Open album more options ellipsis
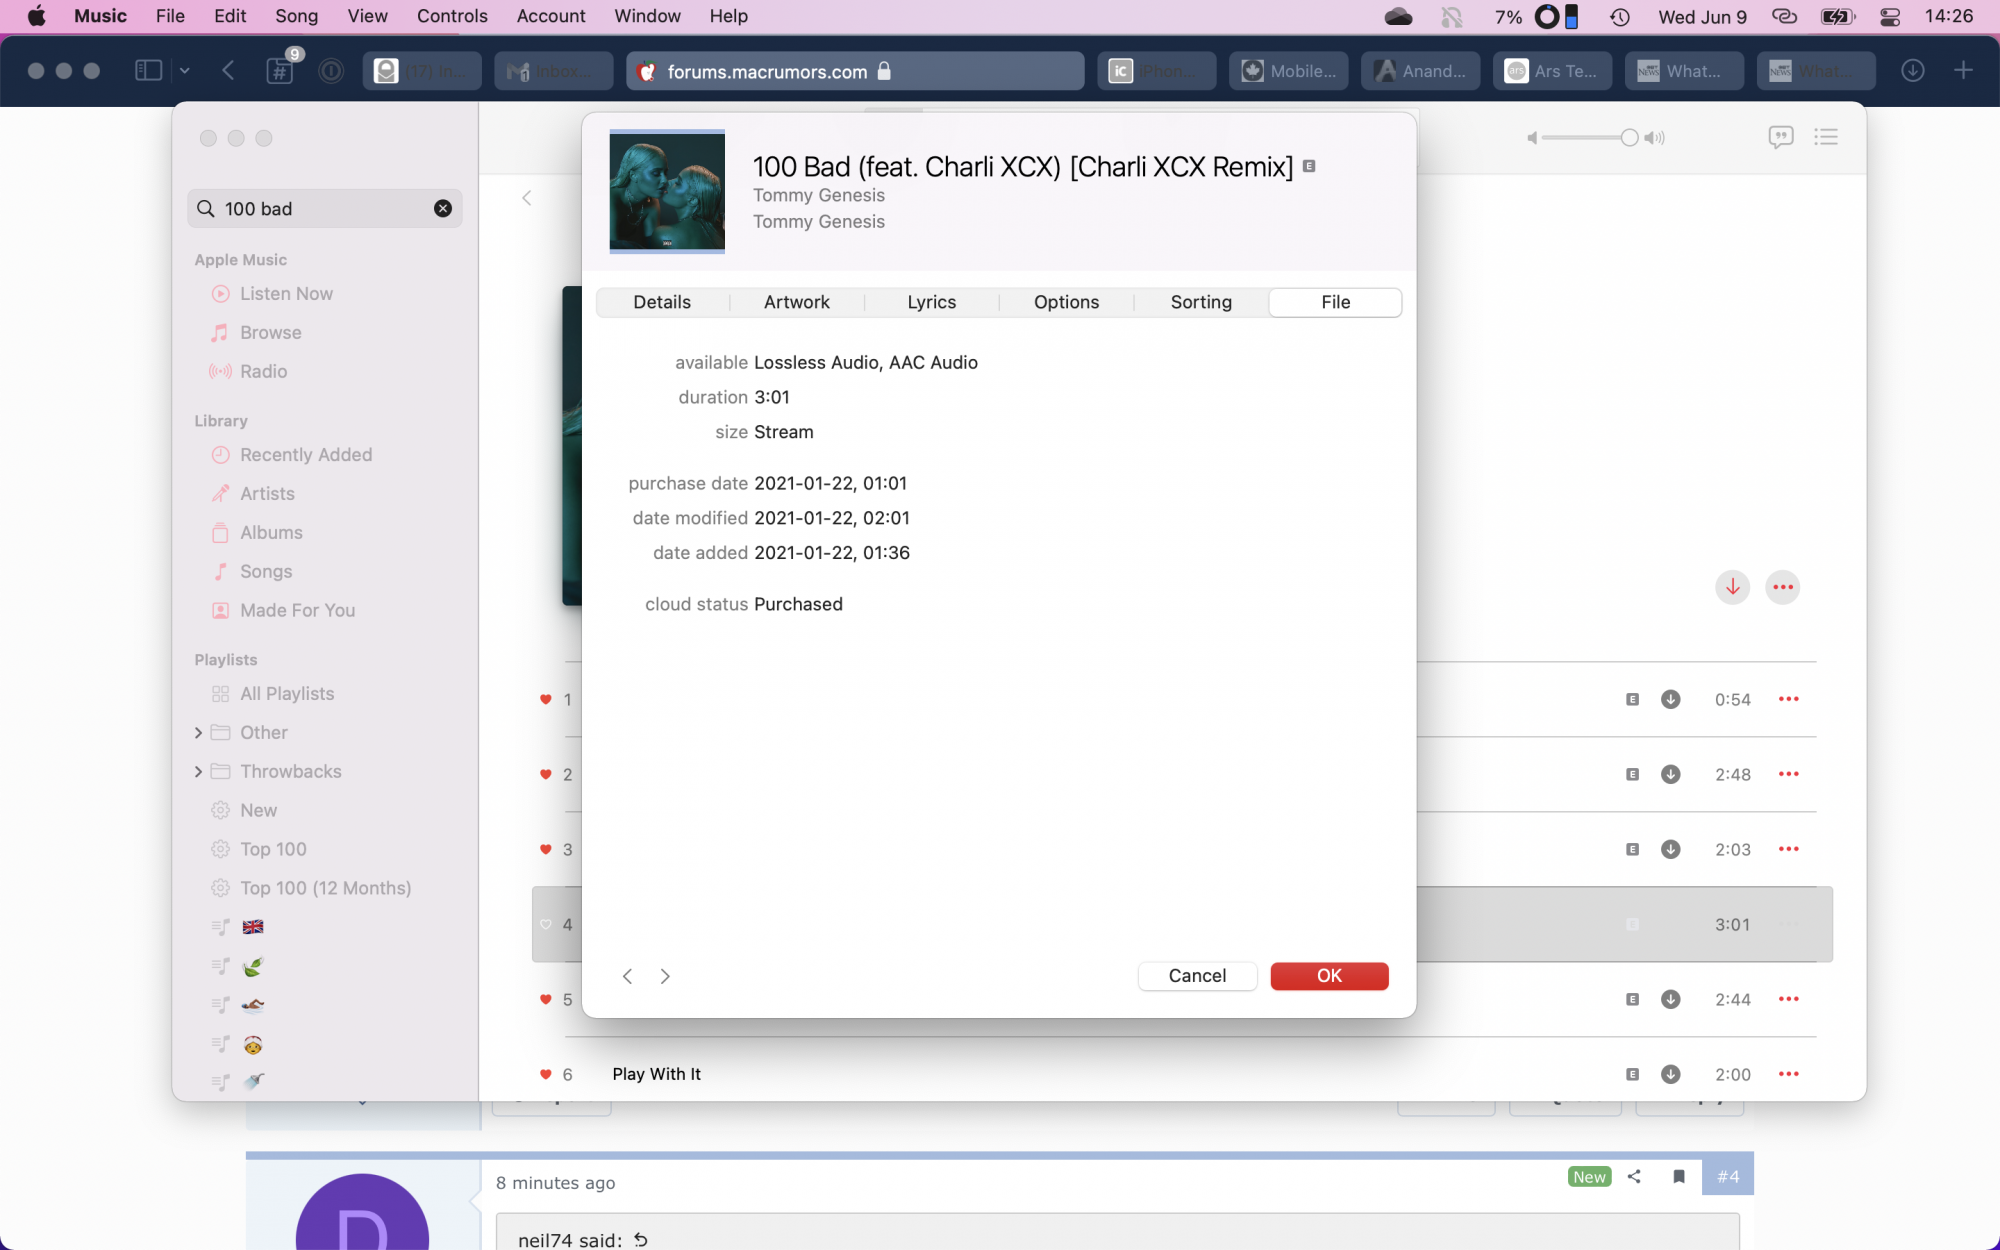This screenshot has width=2000, height=1250. point(1782,587)
